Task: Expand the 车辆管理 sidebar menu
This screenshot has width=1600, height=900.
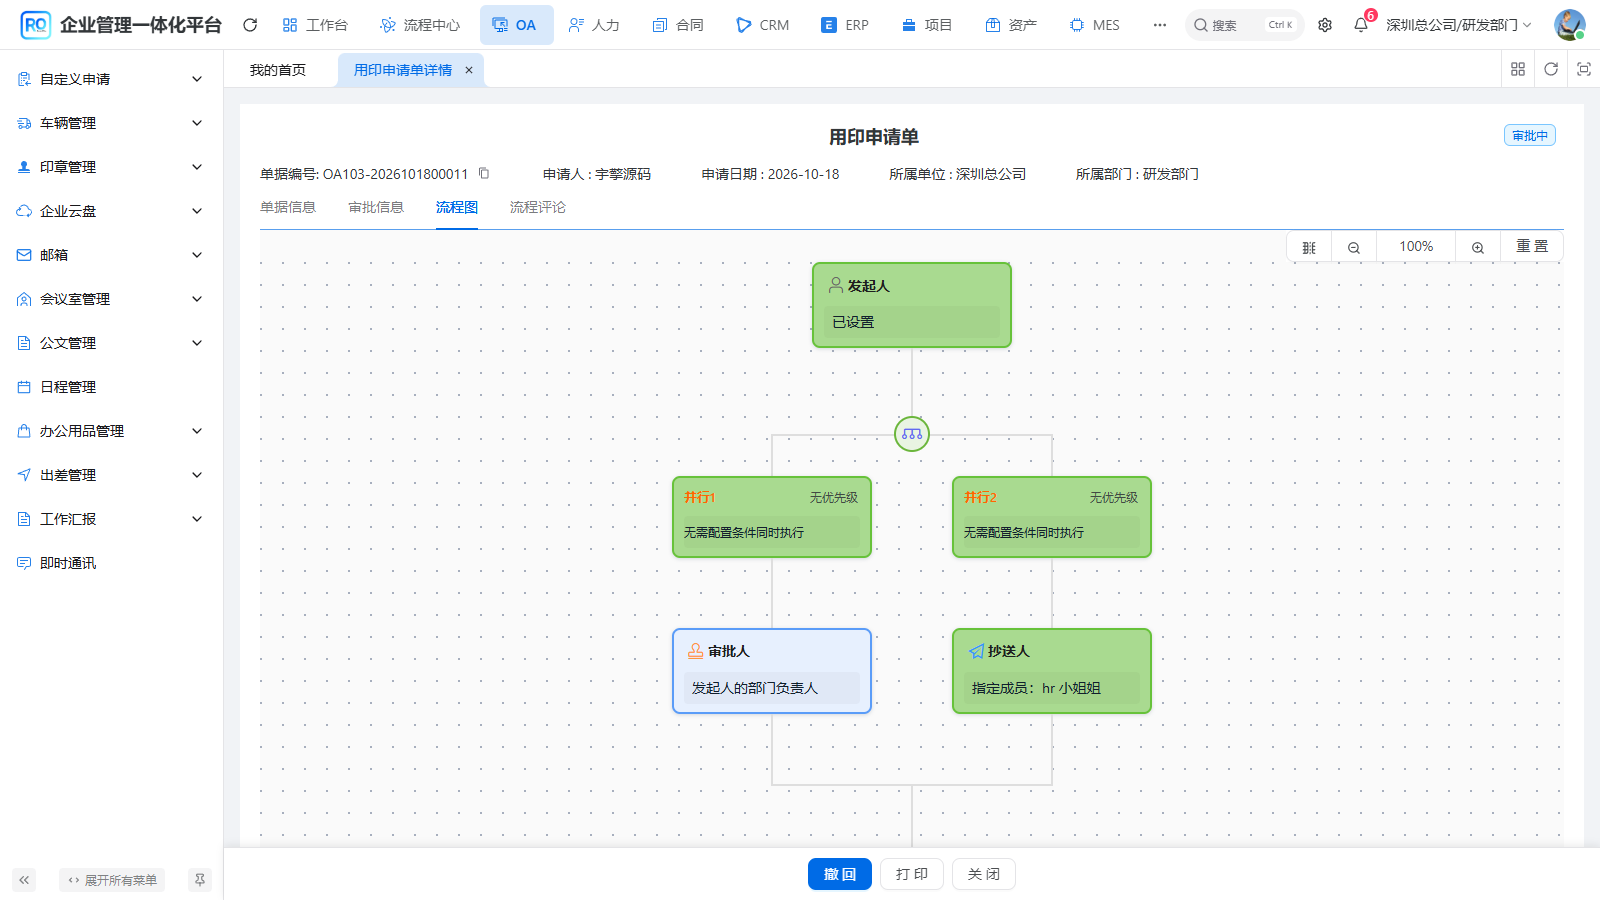Action: point(112,123)
